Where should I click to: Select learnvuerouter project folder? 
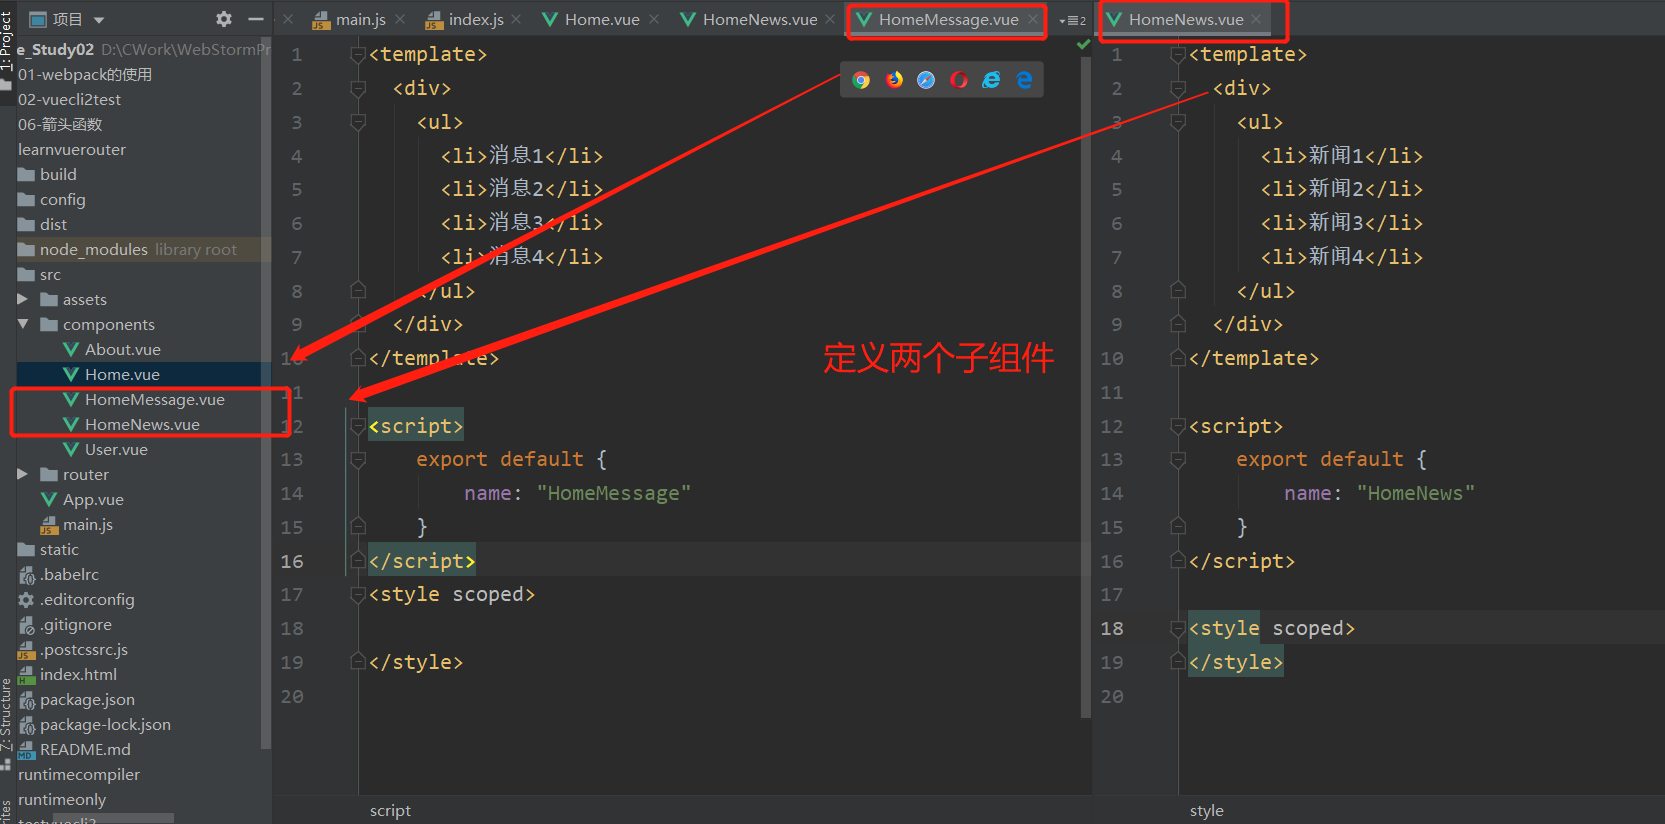click(72, 149)
